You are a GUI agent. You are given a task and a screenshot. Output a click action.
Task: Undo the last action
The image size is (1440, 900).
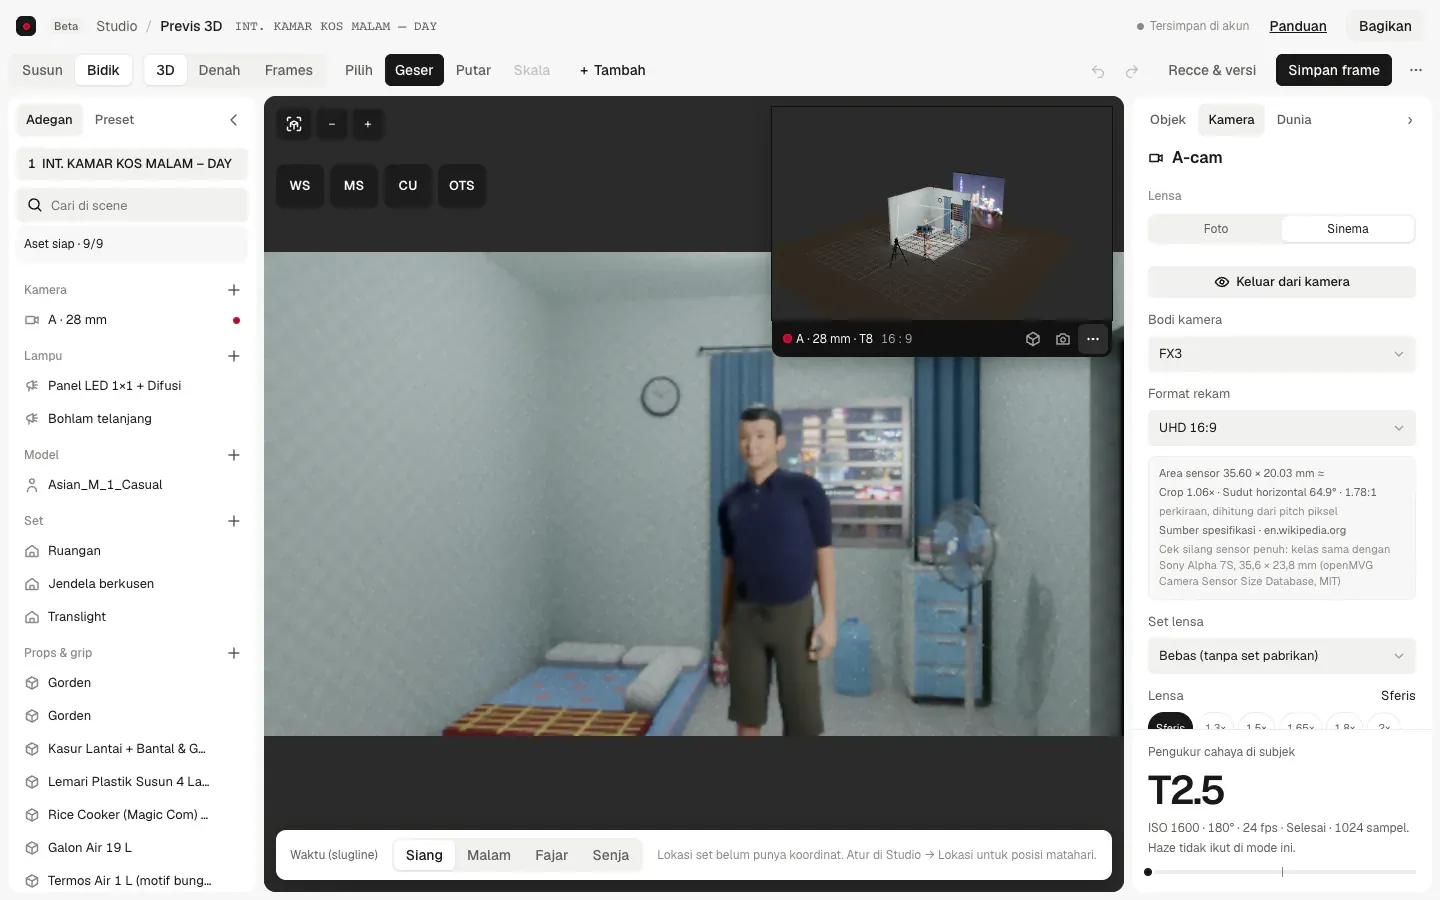1098,71
